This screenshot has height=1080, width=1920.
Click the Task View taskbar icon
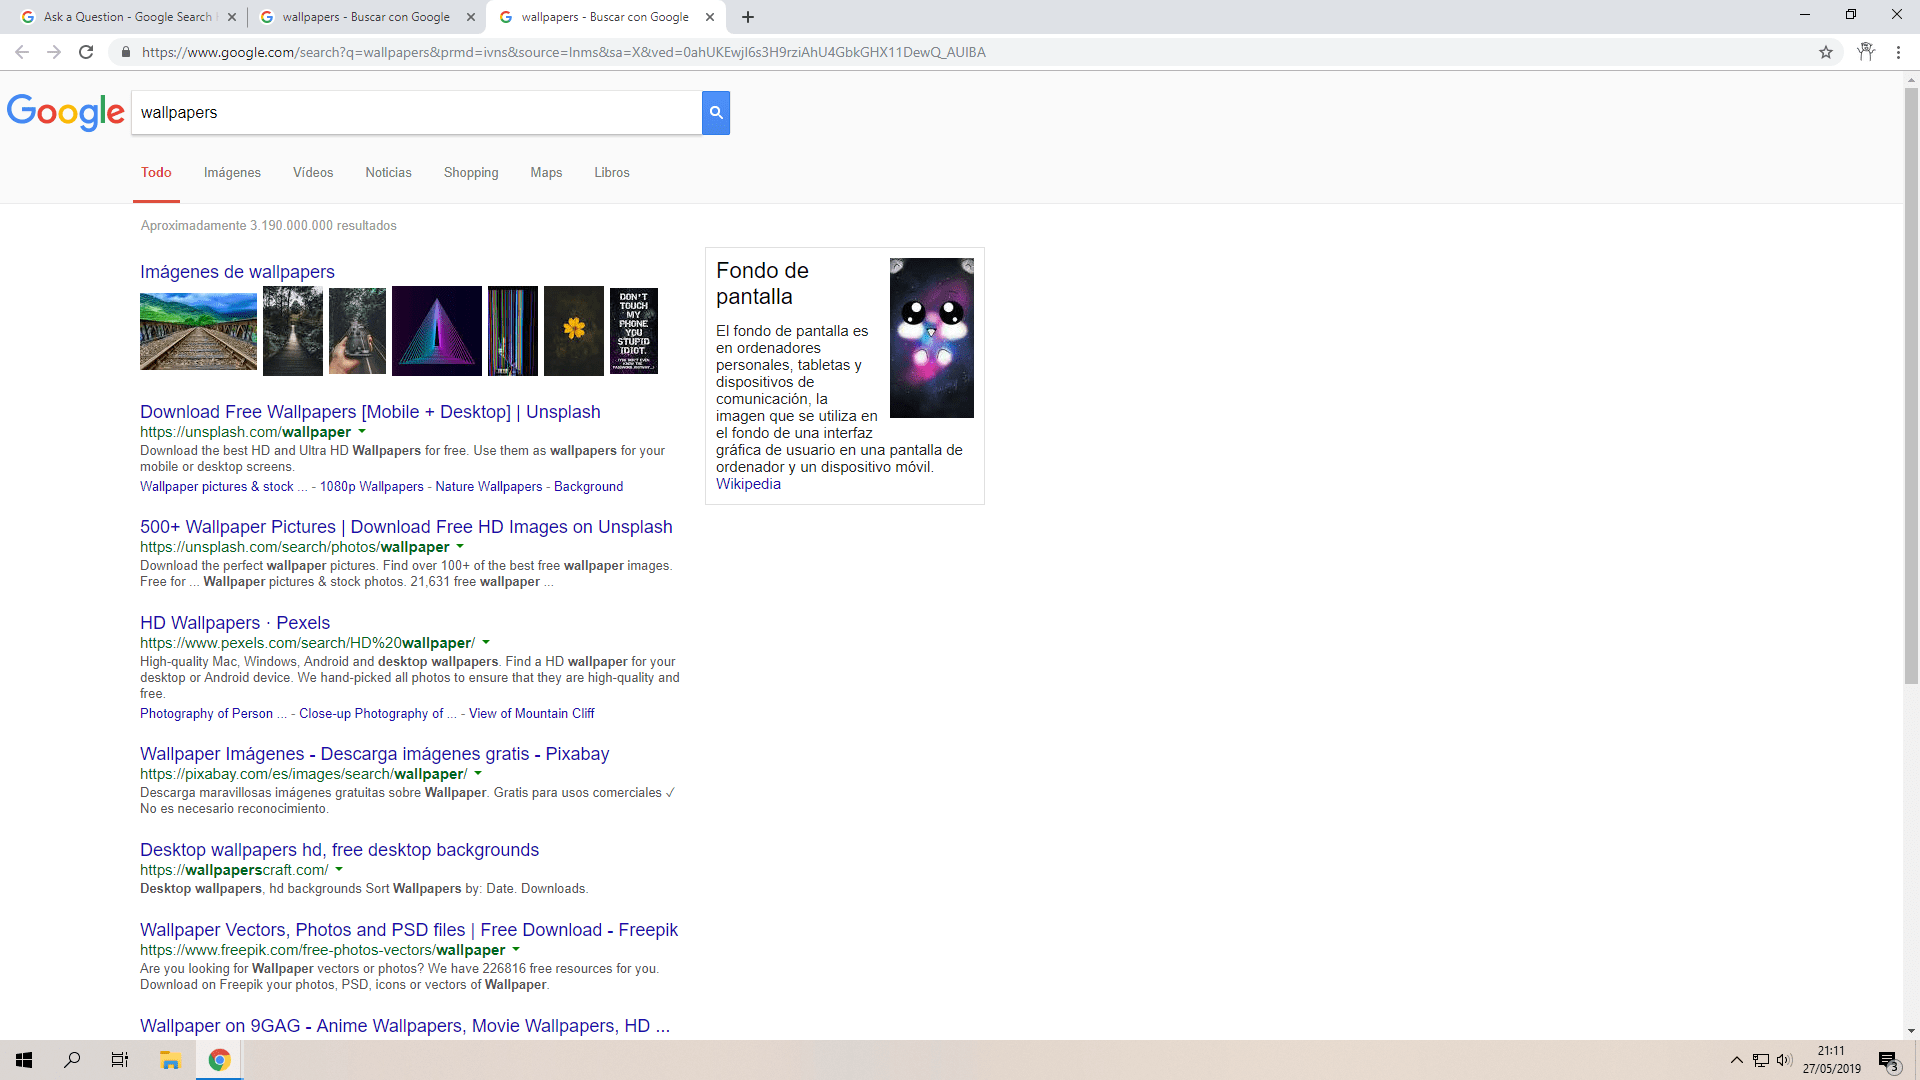pos(119,1059)
